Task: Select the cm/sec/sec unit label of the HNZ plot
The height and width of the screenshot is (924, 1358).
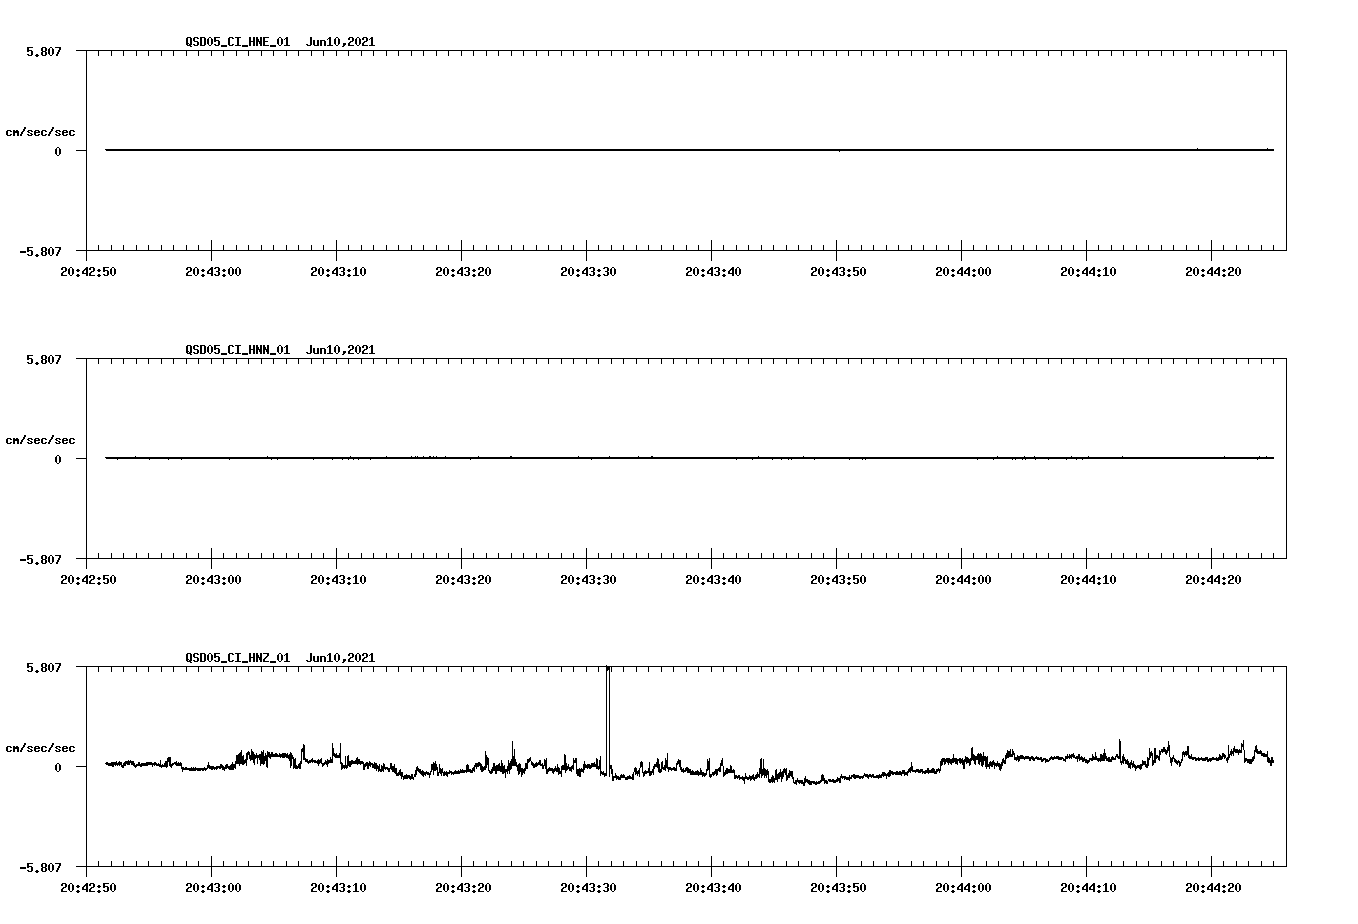Action: click(40, 748)
